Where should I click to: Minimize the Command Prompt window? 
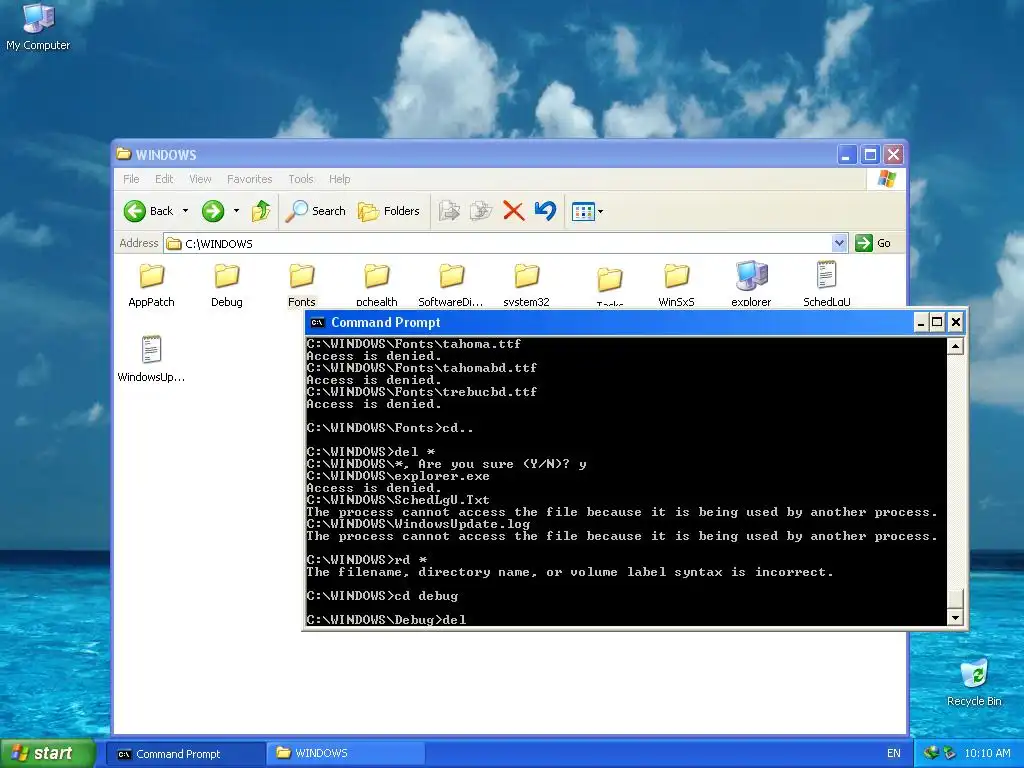pos(921,322)
